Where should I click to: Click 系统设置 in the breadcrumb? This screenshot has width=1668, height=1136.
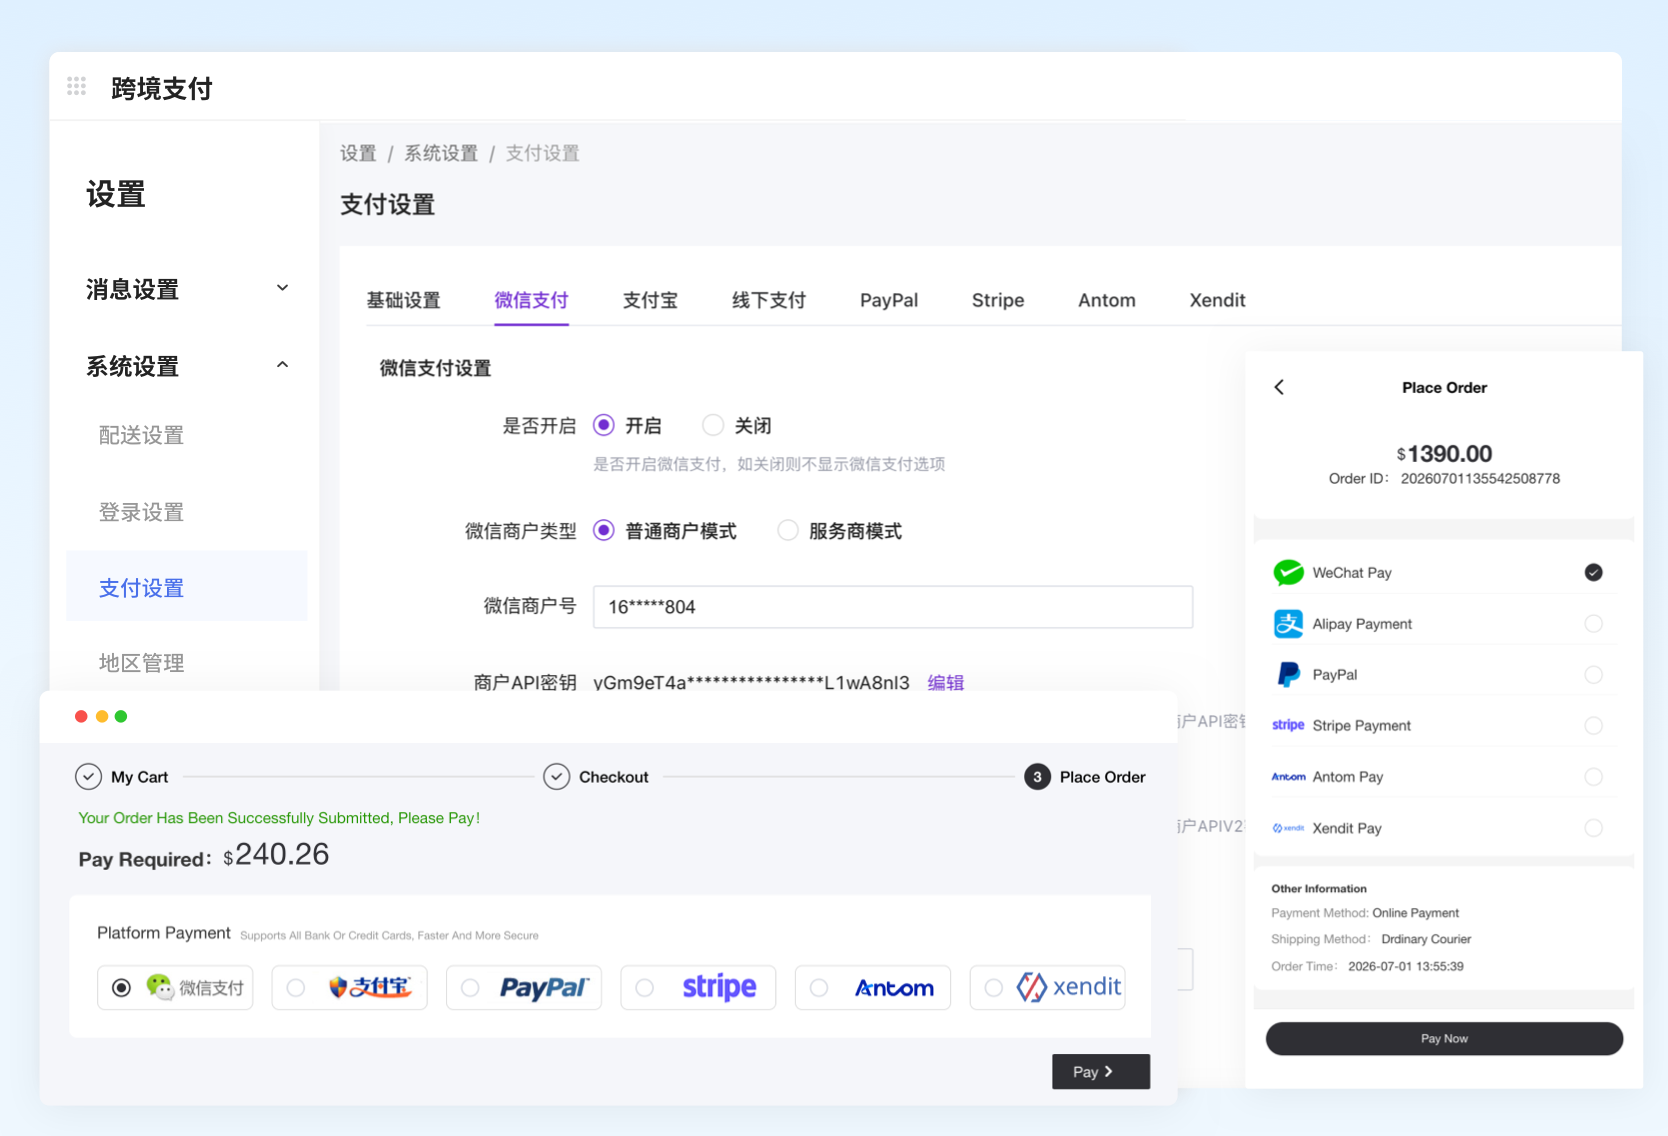tap(441, 153)
